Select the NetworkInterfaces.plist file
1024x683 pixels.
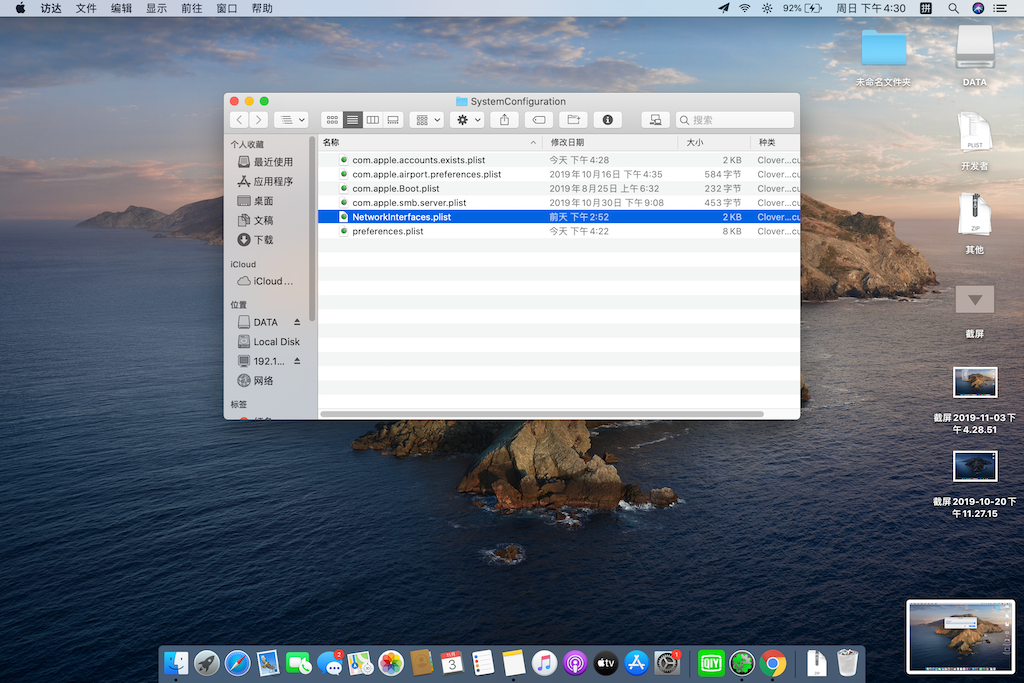tap(400, 216)
